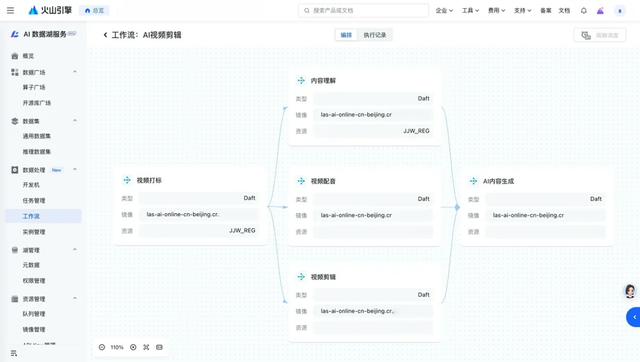Image resolution: width=640 pixels, height=362 pixels.
Task: Click the fit-to-view icon in canvas toolbar
Action: [146, 347]
